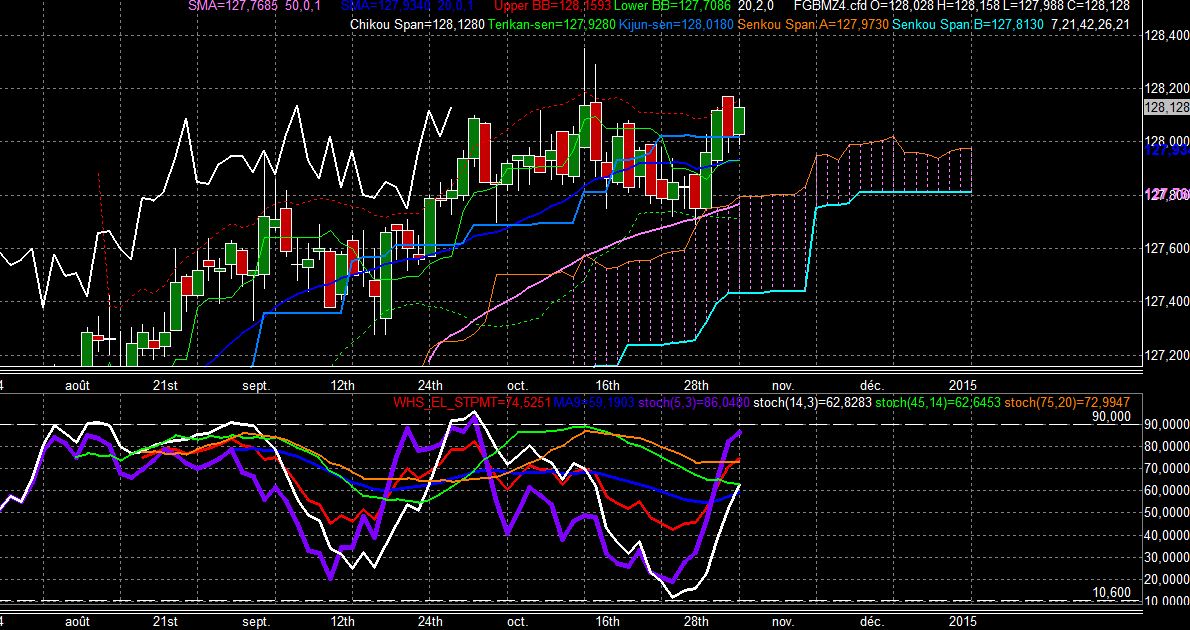
Task: Click the Bollinger parameters 20,2,0 text
Action: (x=755, y=5)
